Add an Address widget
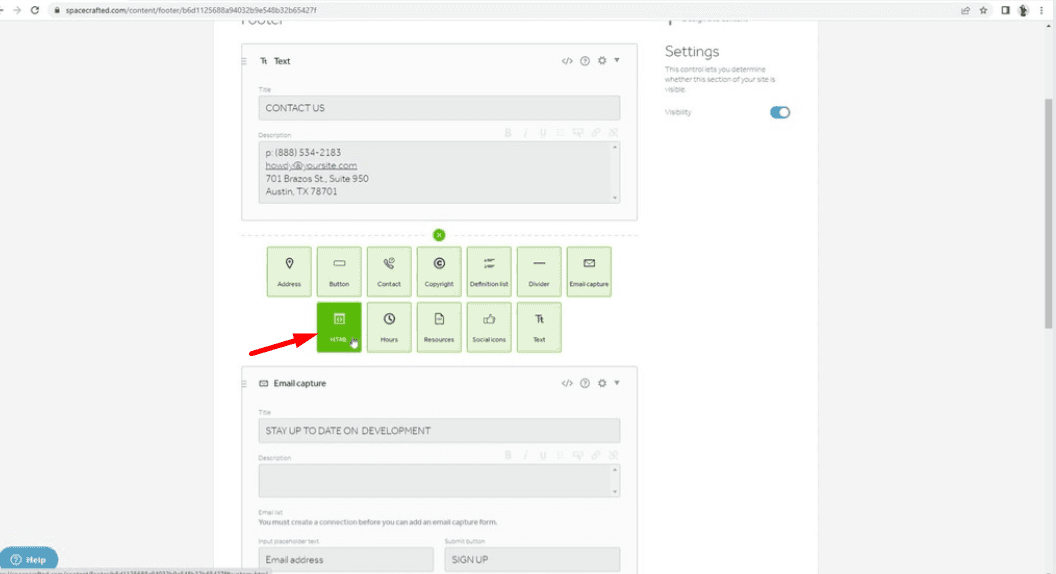 (289, 272)
